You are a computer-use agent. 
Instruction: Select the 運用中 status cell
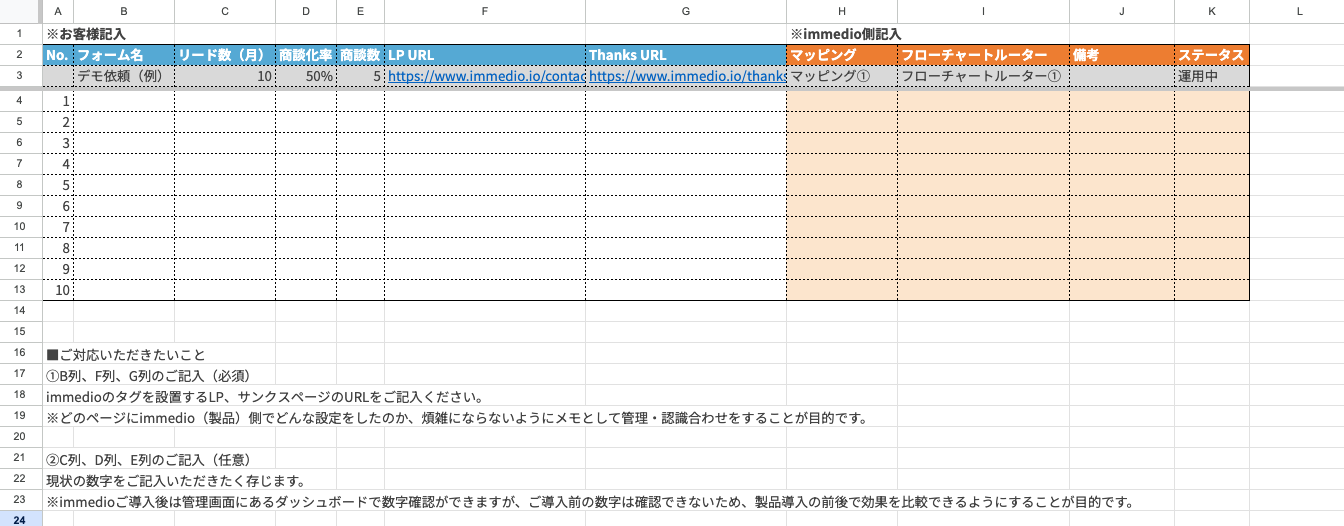point(1211,76)
